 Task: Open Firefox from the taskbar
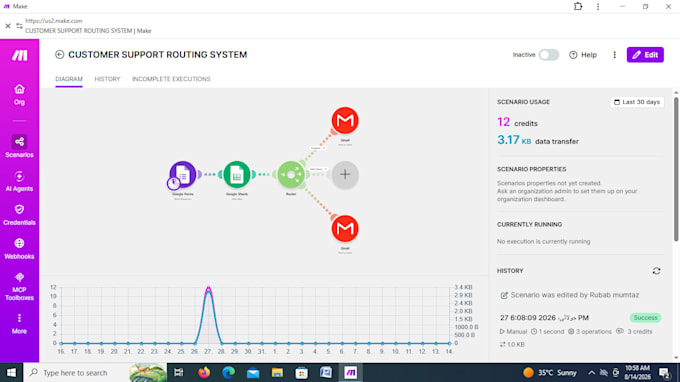coord(203,372)
